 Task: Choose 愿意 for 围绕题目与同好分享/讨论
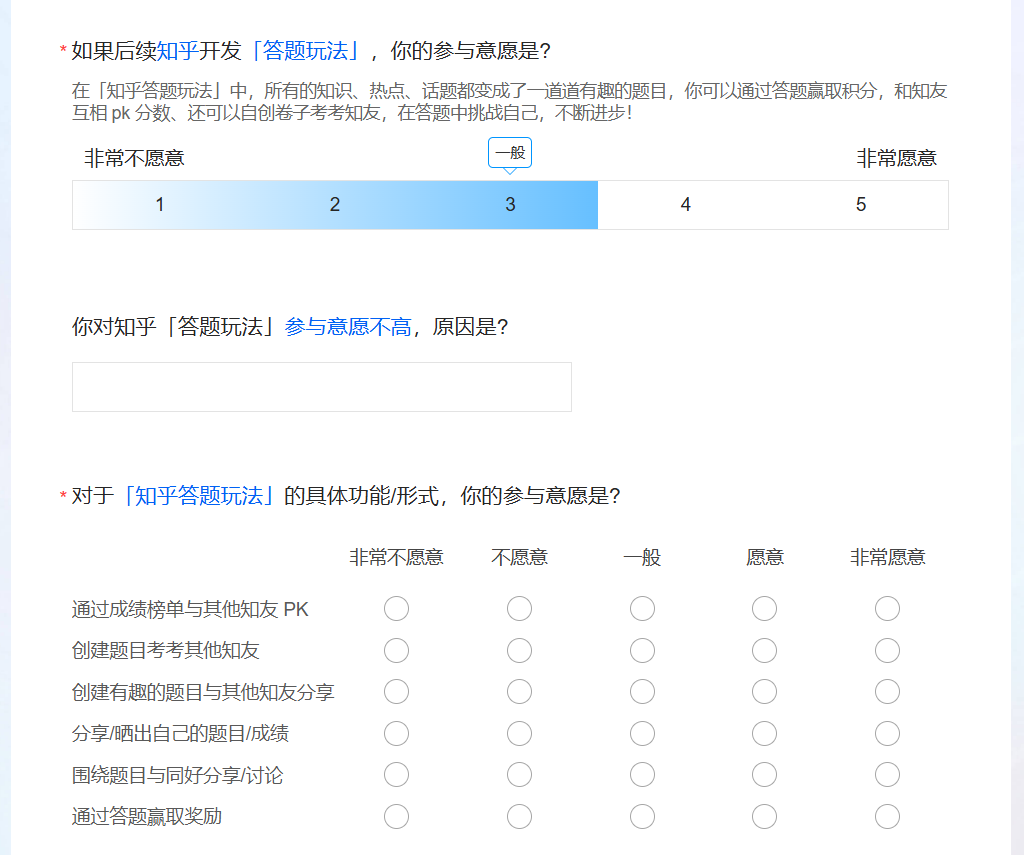click(x=764, y=775)
